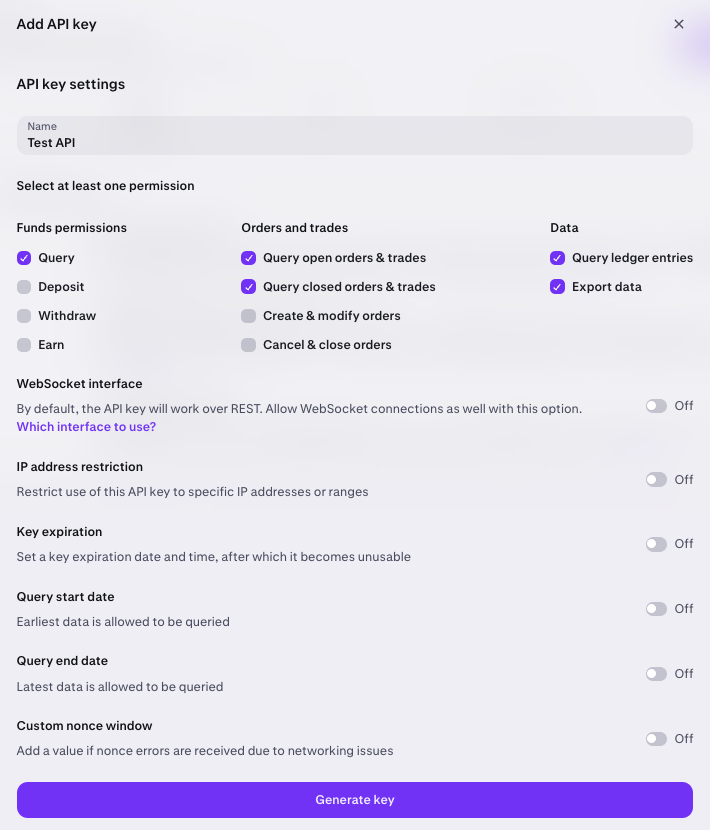Uncheck the Query funds permission

coord(23,258)
